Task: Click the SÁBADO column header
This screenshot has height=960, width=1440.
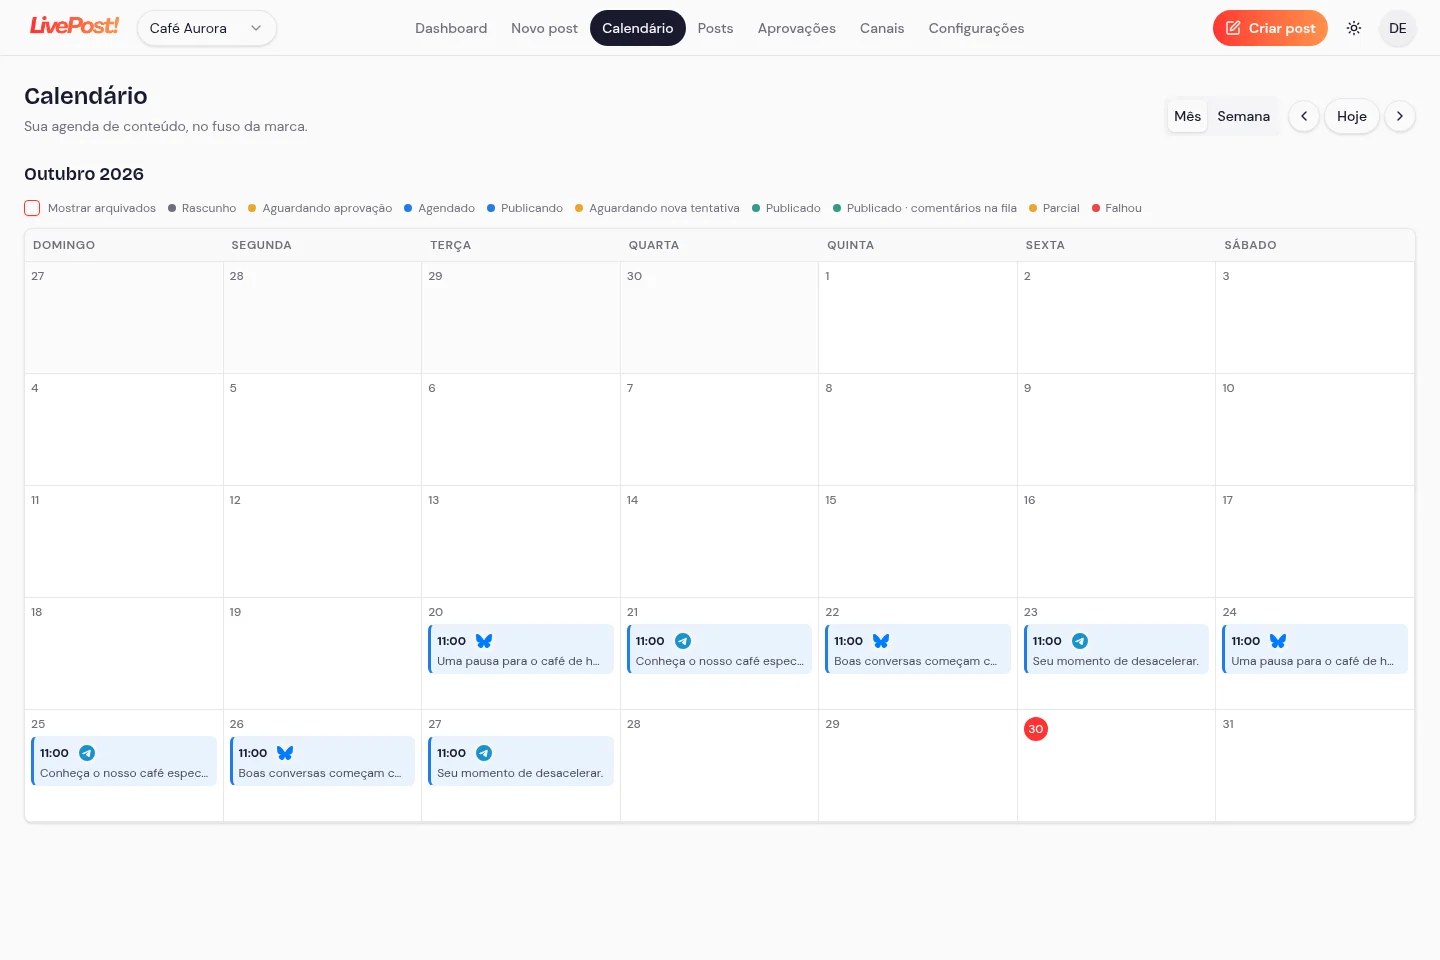Action: (1250, 245)
